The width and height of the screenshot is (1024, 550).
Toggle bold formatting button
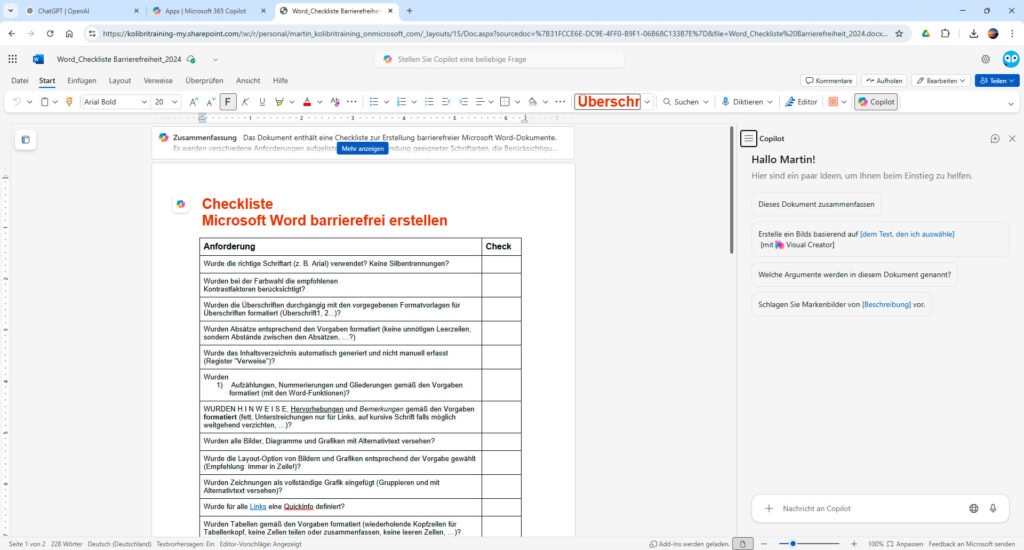[227, 102]
